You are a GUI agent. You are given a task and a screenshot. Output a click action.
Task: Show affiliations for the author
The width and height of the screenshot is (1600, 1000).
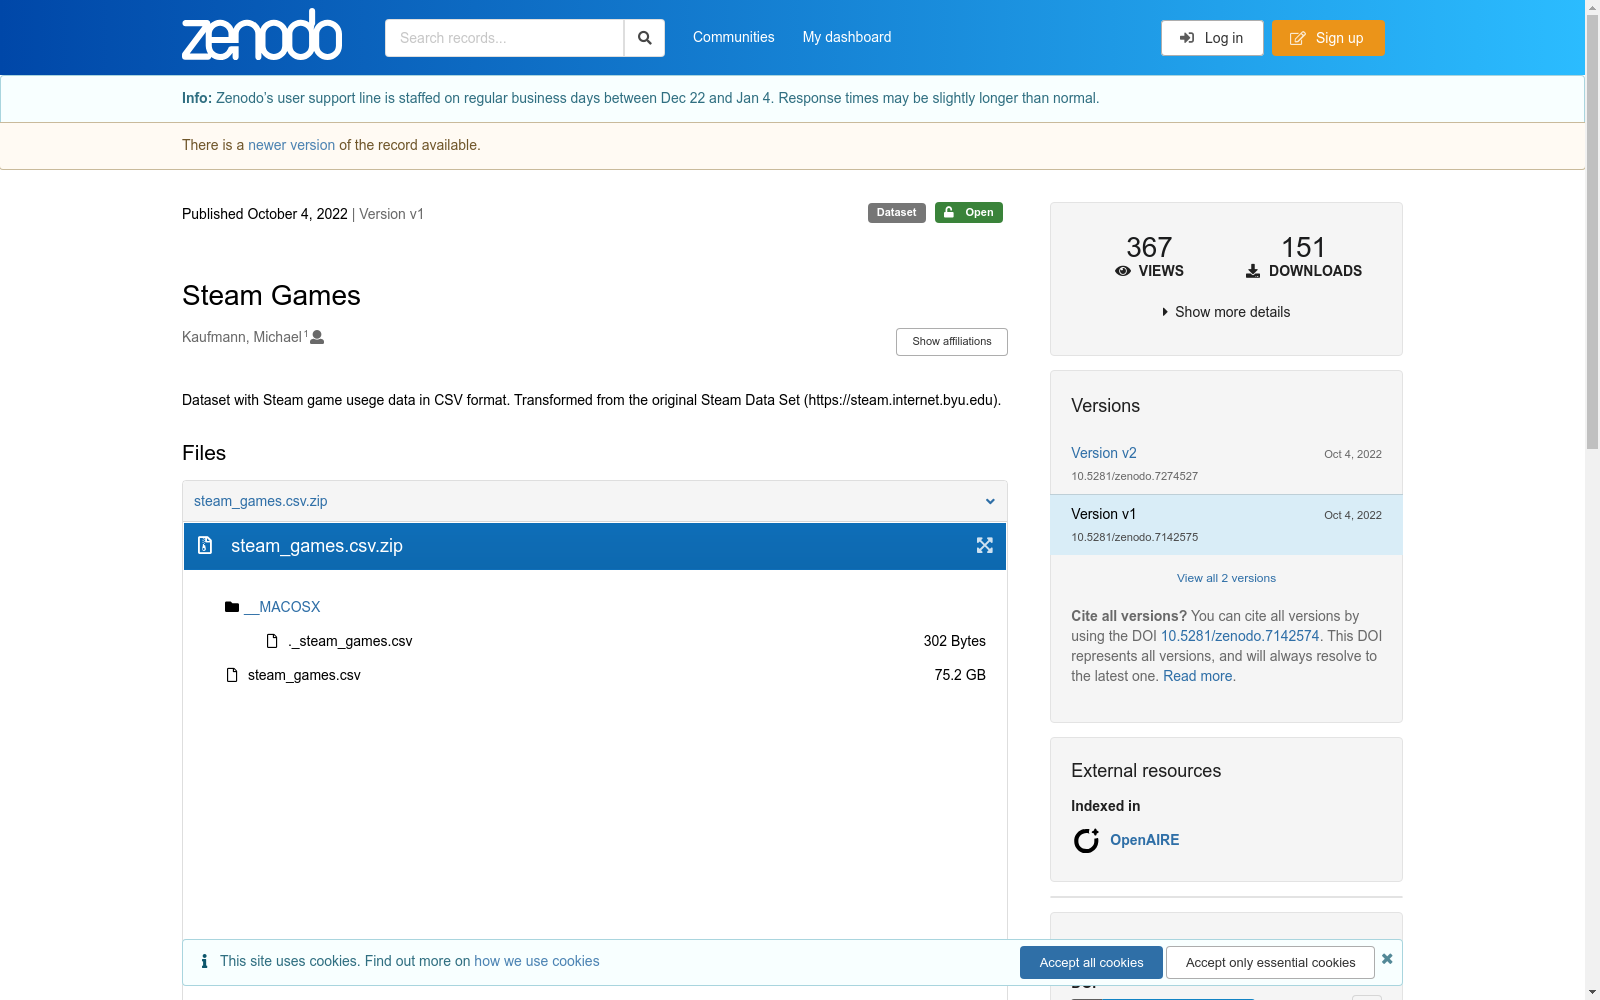[x=952, y=342]
